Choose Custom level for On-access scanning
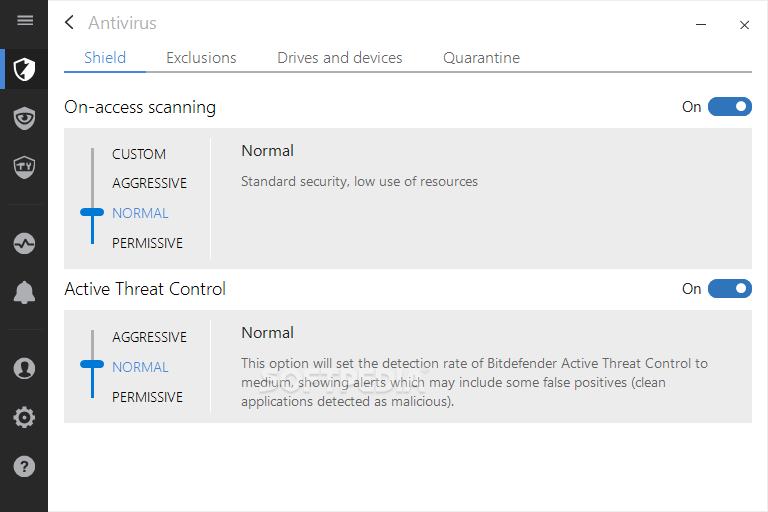 pos(139,154)
